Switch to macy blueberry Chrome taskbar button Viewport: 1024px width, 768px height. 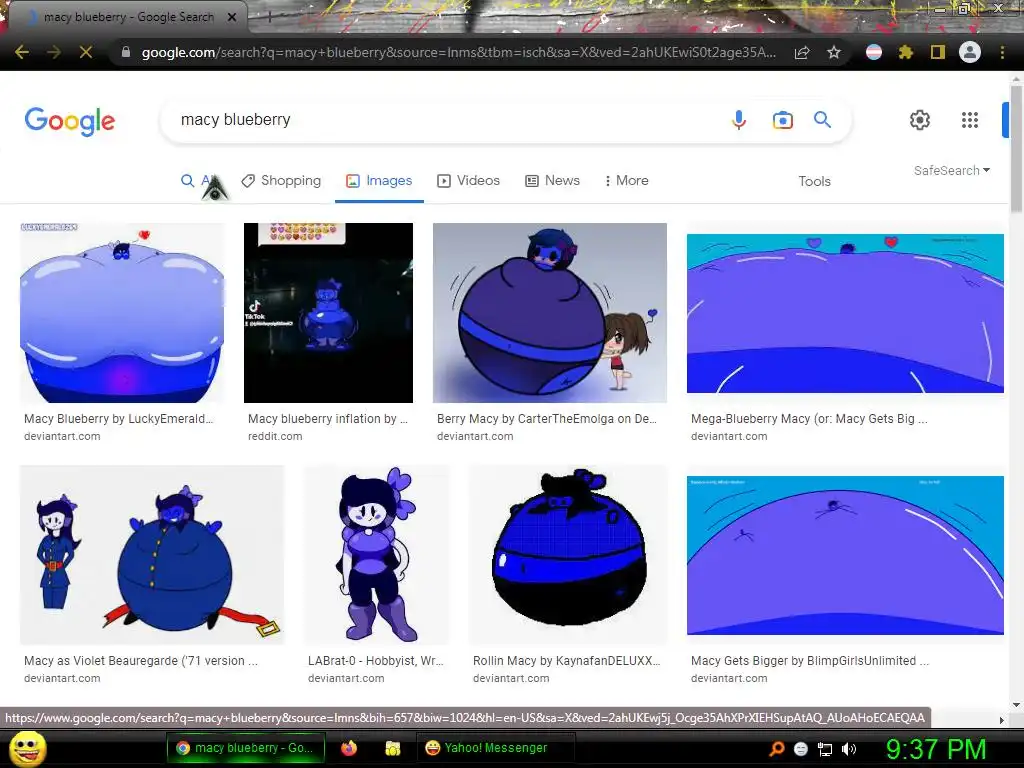click(x=248, y=748)
